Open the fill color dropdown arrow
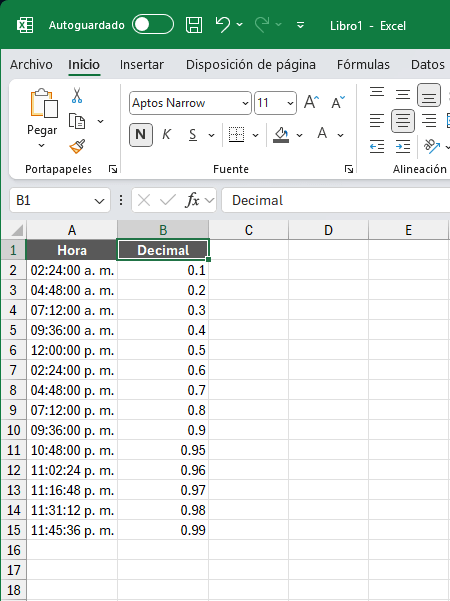The image size is (450, 601). (300, 135)
